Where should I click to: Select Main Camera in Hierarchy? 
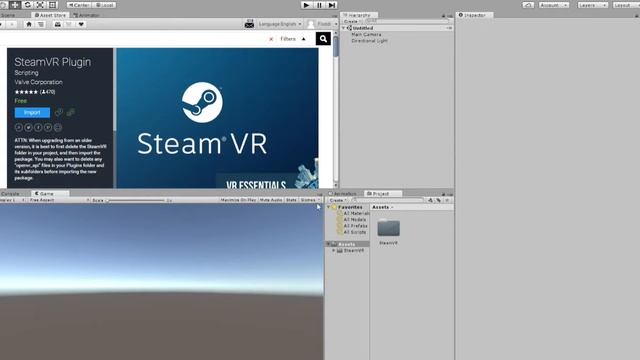(x=366, y=35)
